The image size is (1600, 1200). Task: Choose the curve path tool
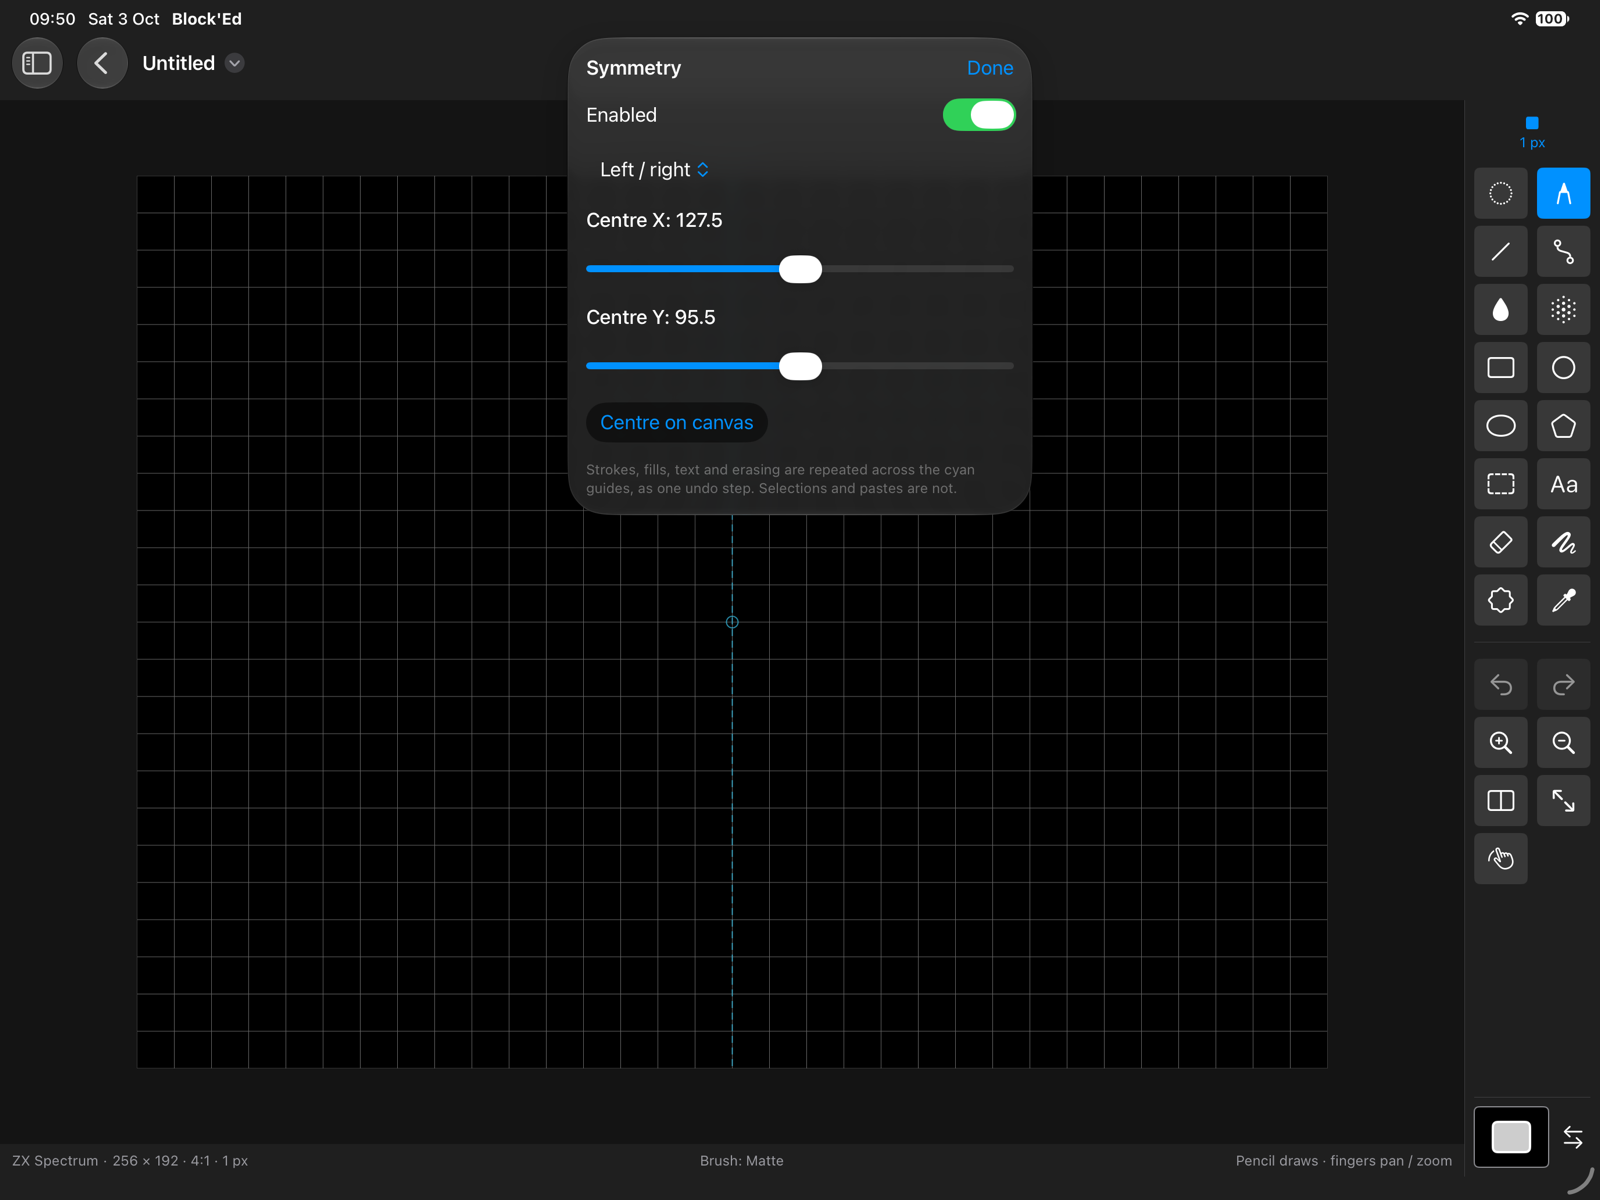coord(1563,251)
